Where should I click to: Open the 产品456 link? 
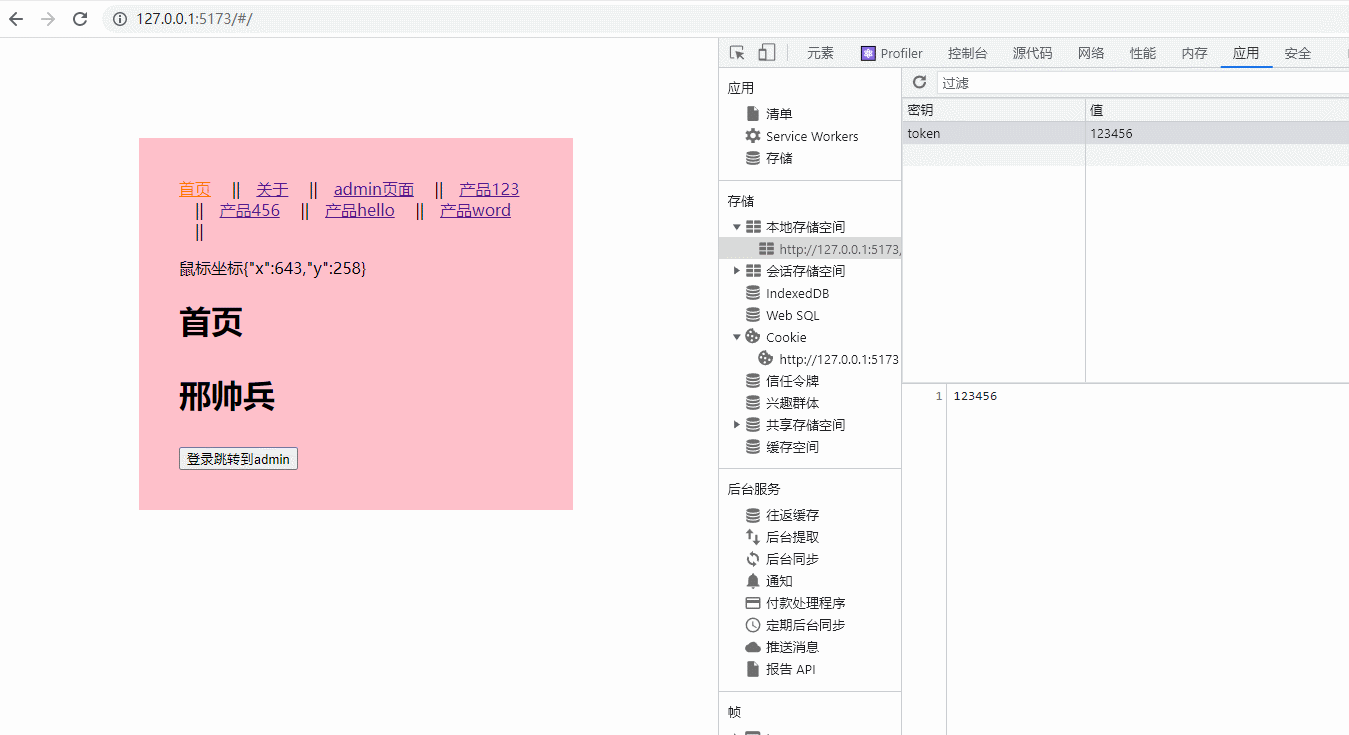tap(250, 210)
